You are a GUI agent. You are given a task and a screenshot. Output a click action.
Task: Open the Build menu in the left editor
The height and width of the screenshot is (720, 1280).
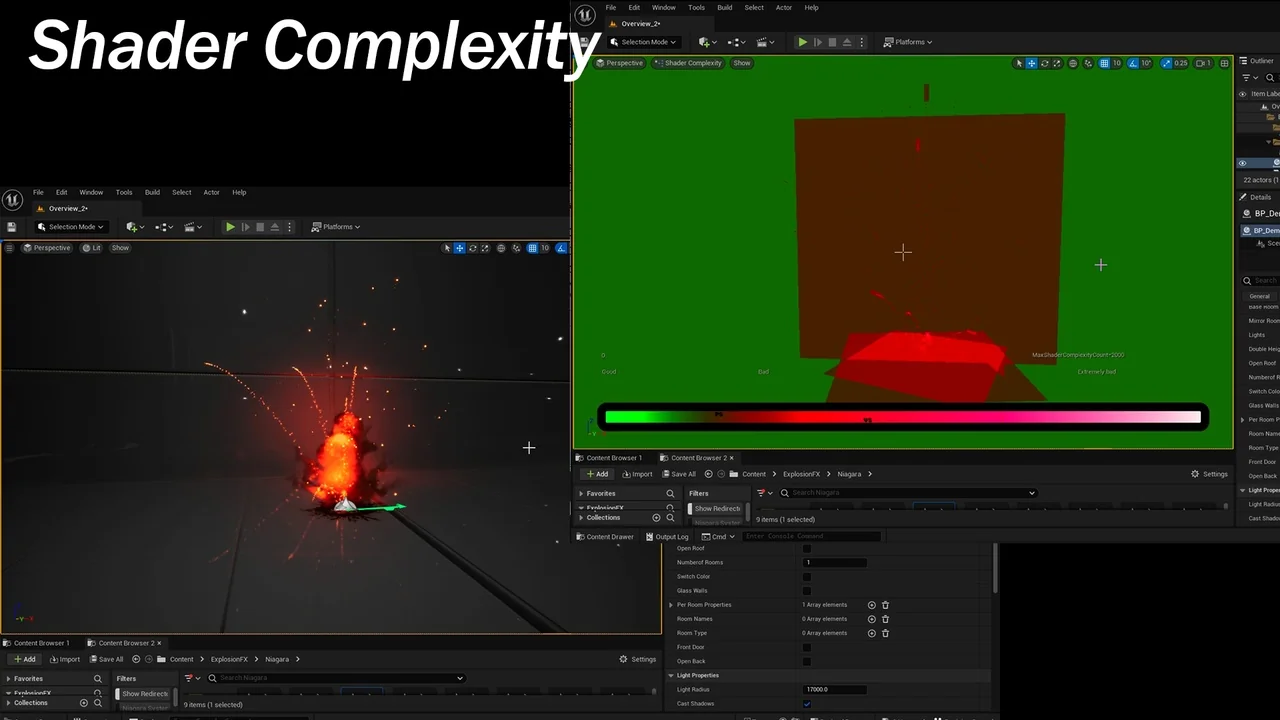click(x=152, y=192)
